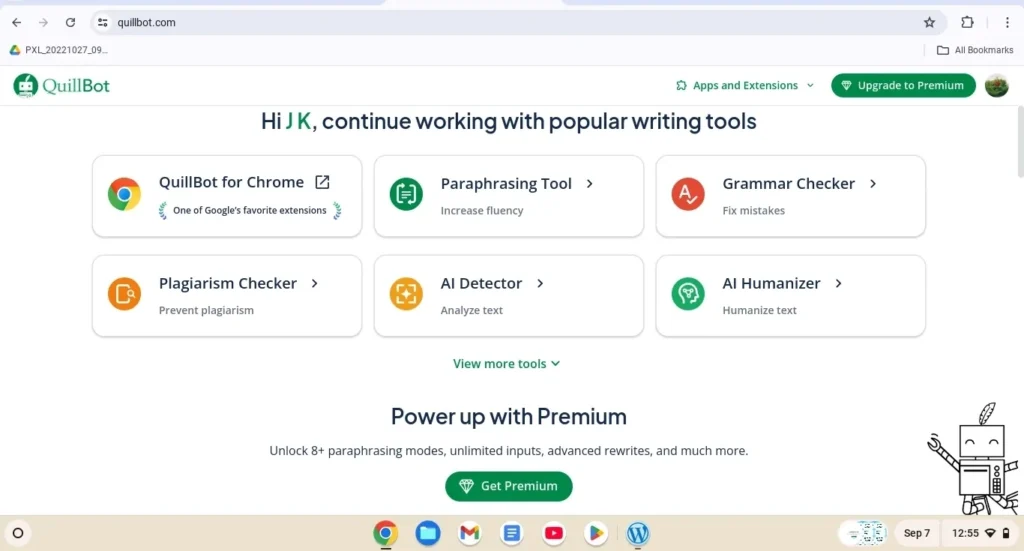Click the Plagiarism Checker icon
Viewport: 1024px width, 551px height.
click(124, 294)
